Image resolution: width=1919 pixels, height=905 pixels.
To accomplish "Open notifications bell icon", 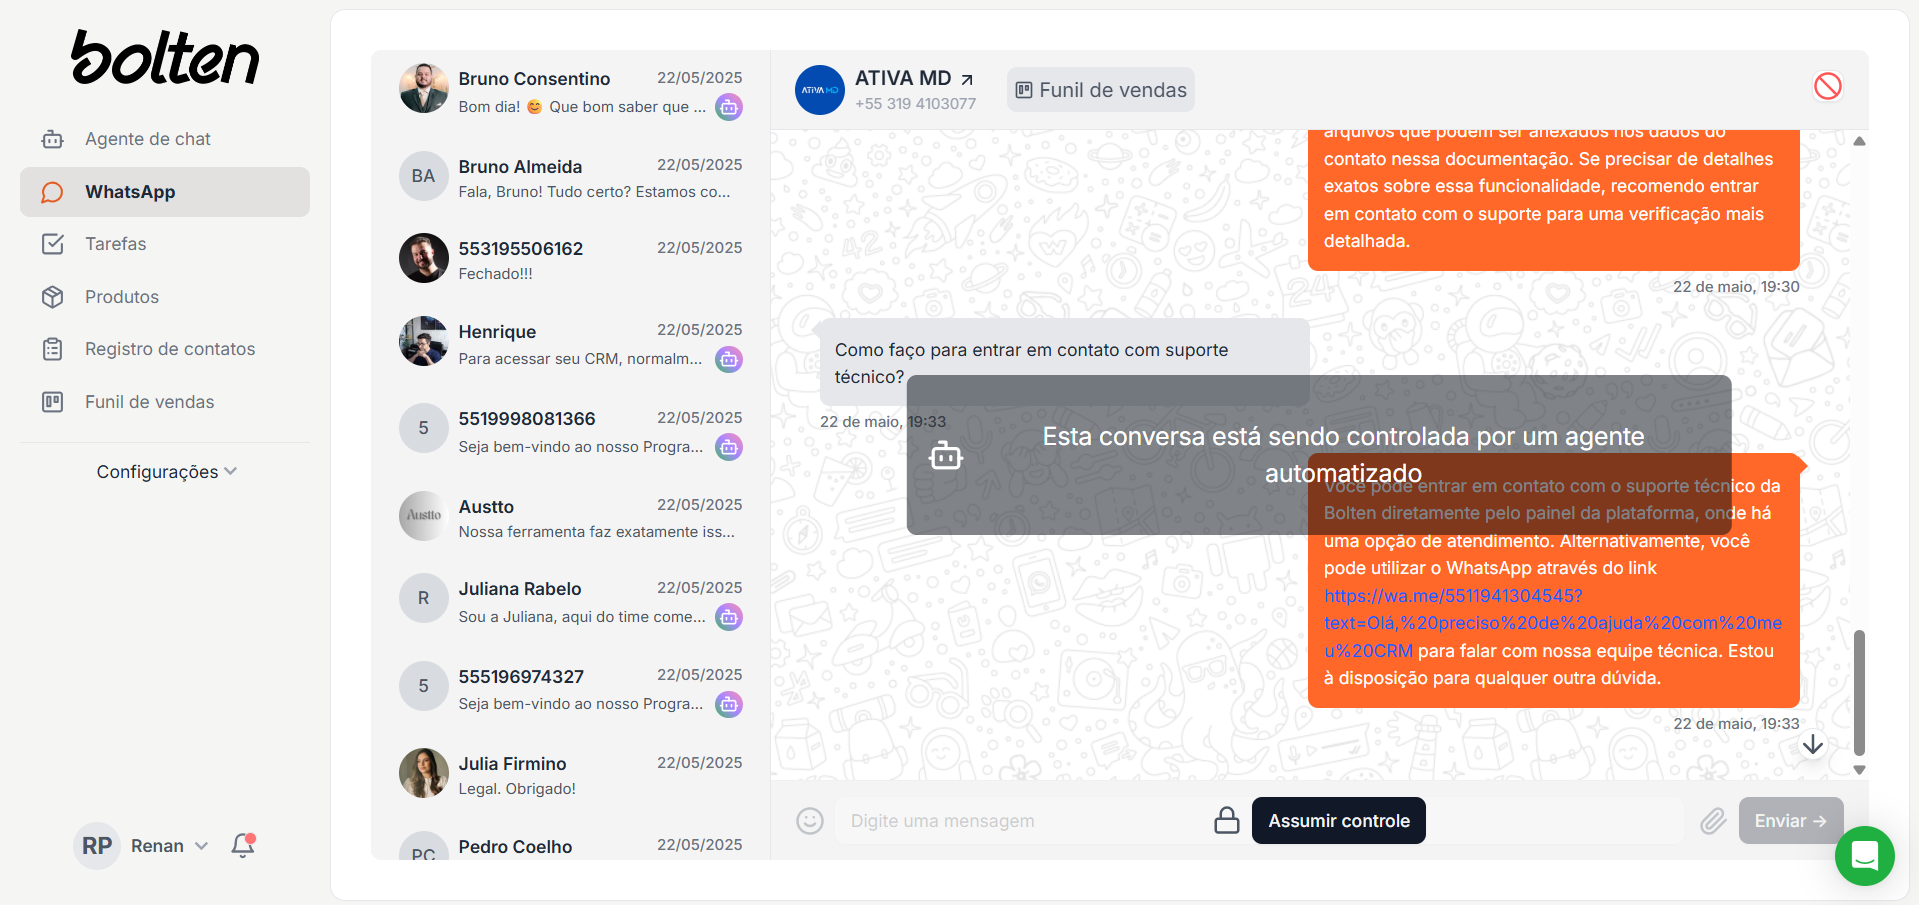I will (x=243, y=846).
